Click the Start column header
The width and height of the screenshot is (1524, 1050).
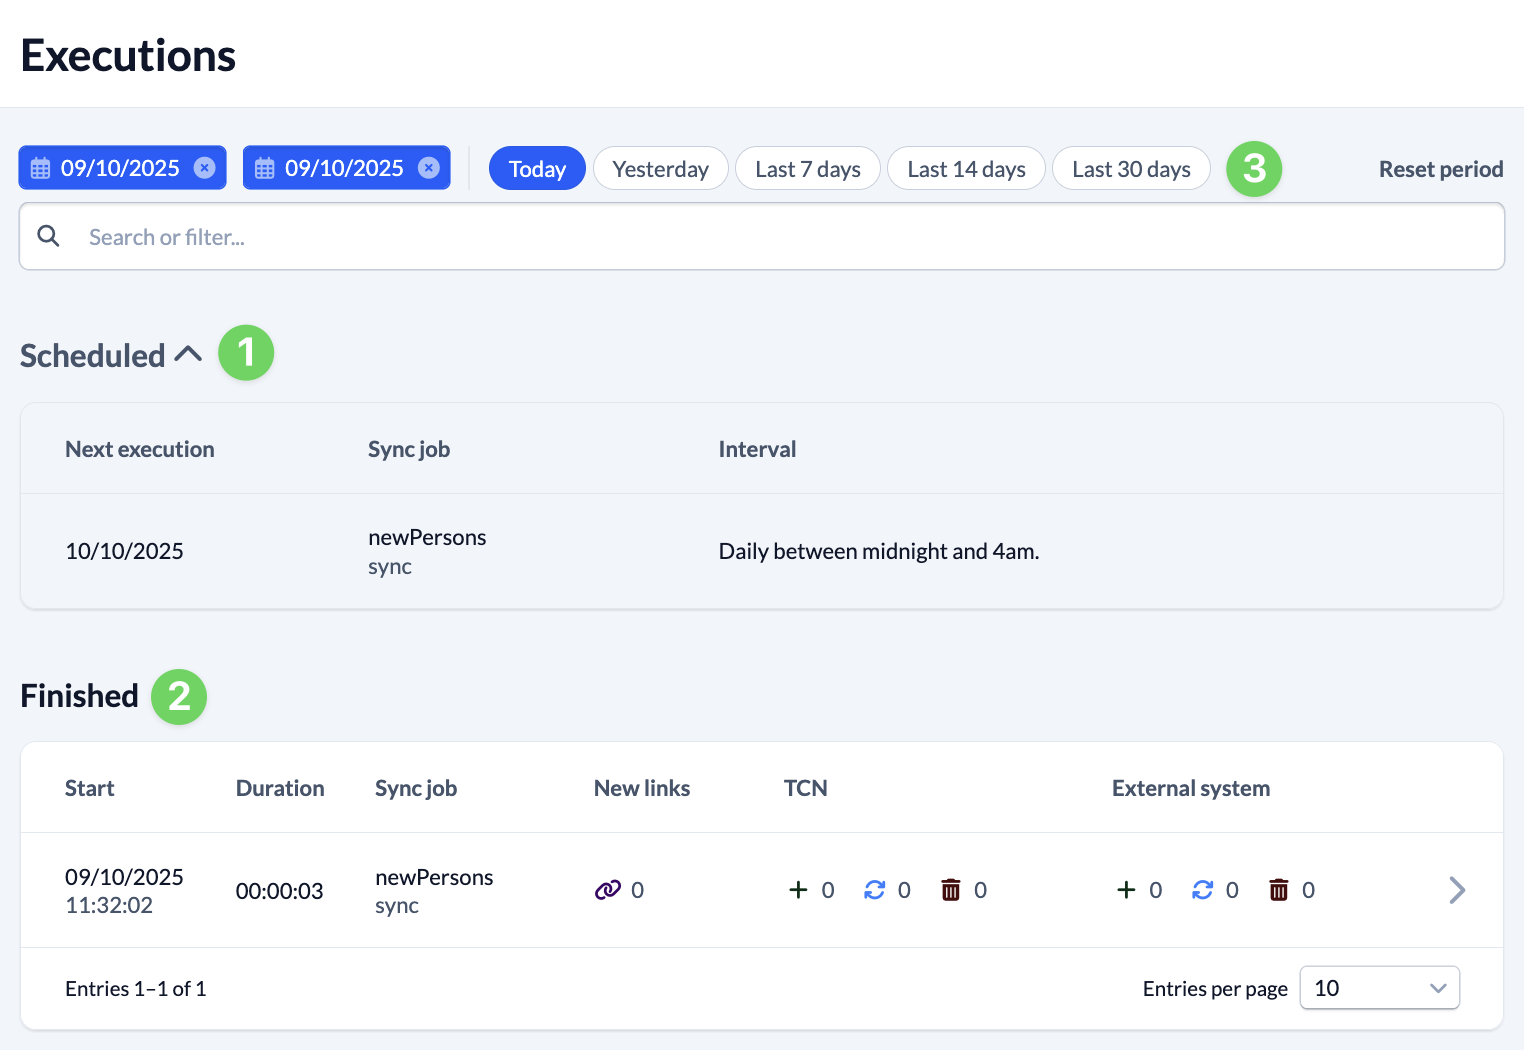tap(90, 788)
